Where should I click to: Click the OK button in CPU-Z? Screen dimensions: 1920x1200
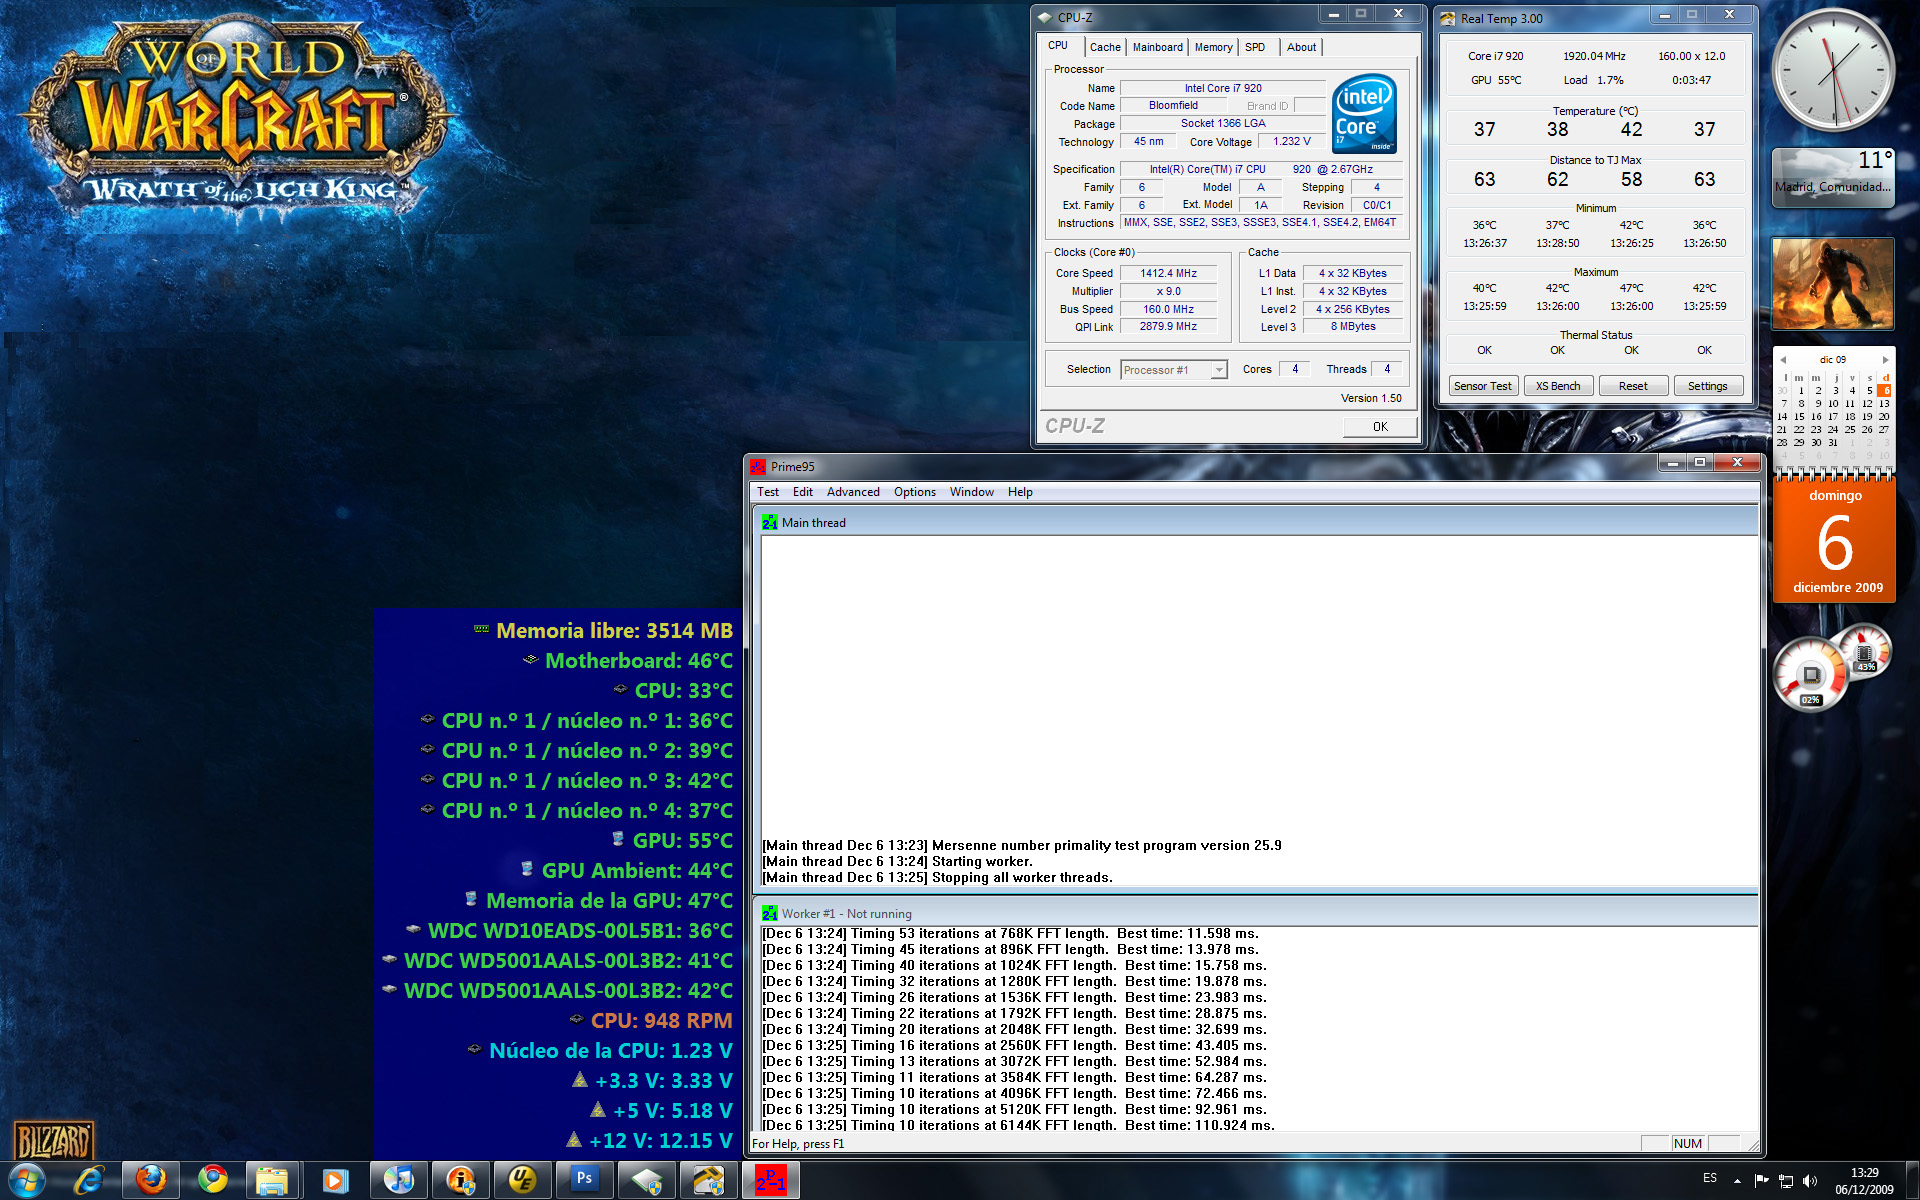pyautogui.click(x=1380, y=426)
